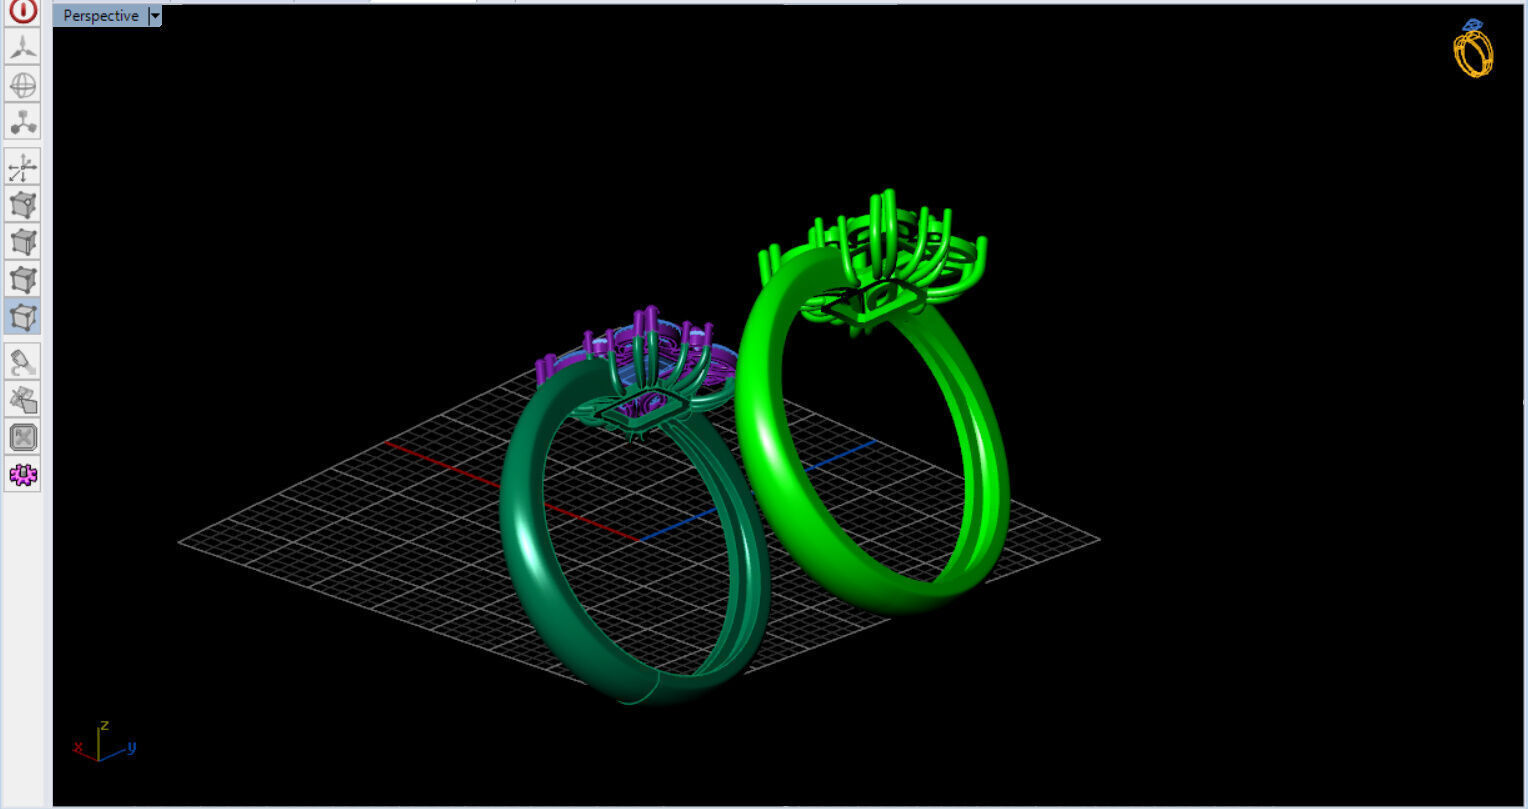Click the square frame with X arrows icon
This screenshot has height=809, width=1528.
tap(22, 437)
